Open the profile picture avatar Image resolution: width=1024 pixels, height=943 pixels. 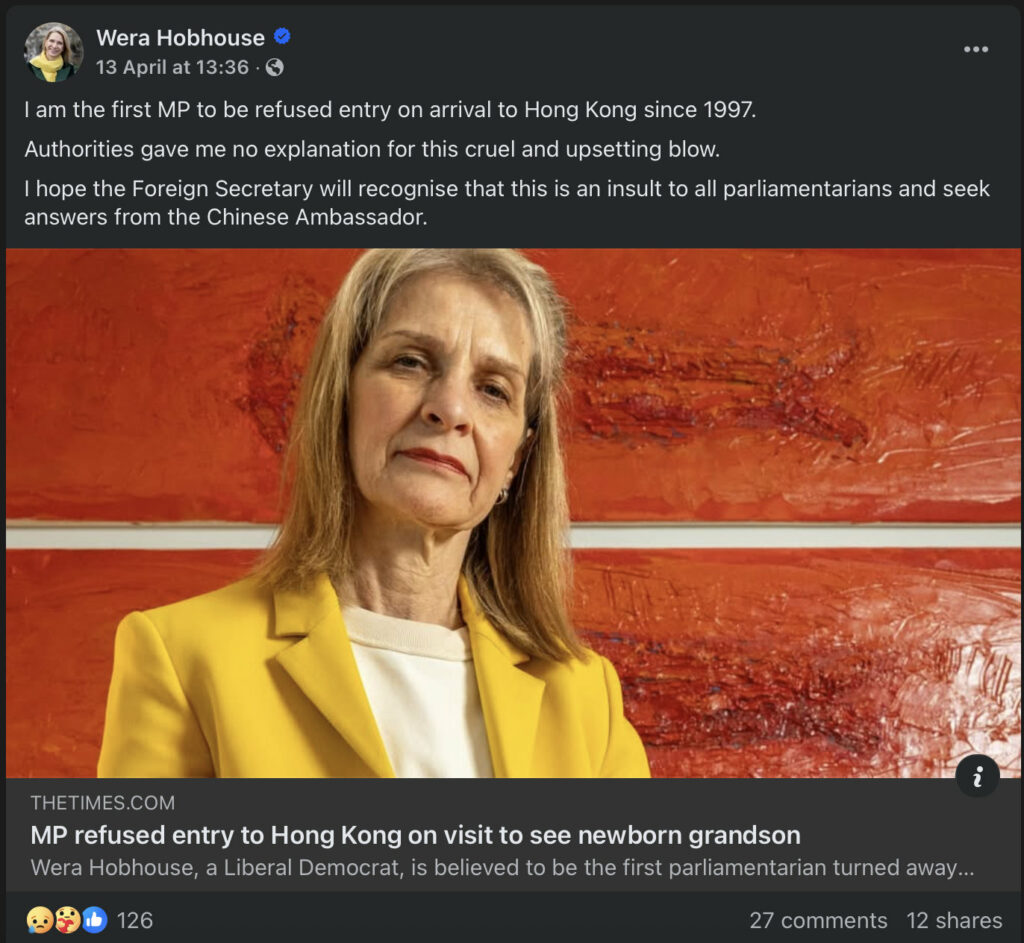[53, 52]
